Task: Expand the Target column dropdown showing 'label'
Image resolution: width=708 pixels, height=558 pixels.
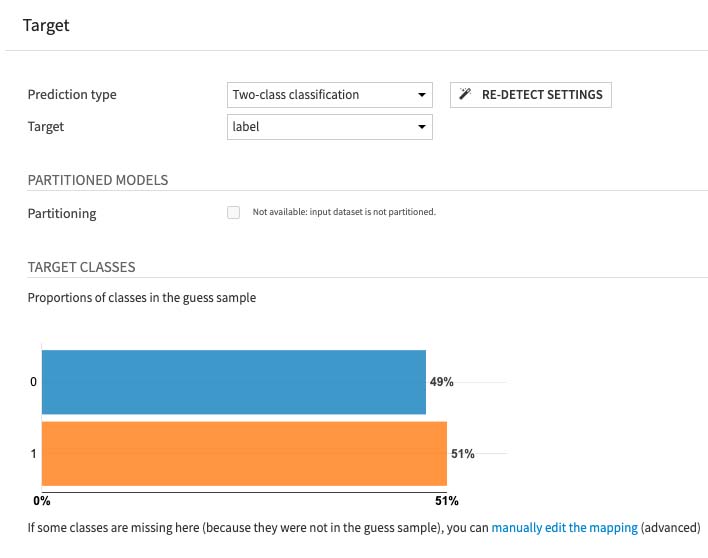Action: click(x=330, y=127)
